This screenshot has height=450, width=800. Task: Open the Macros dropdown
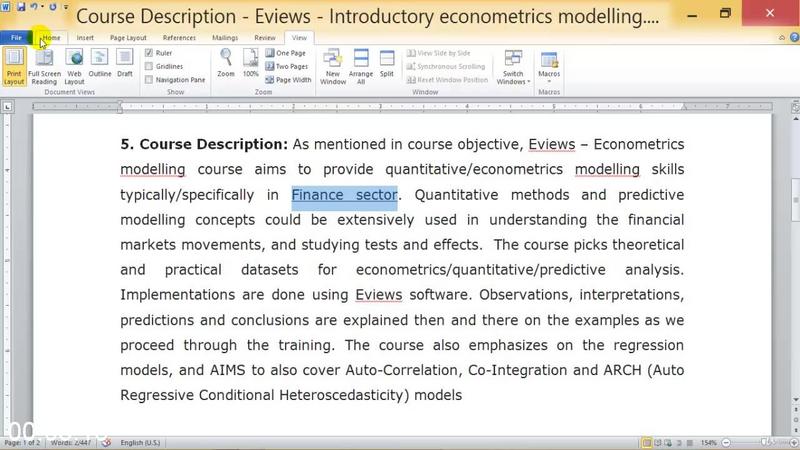pos(549,67)
